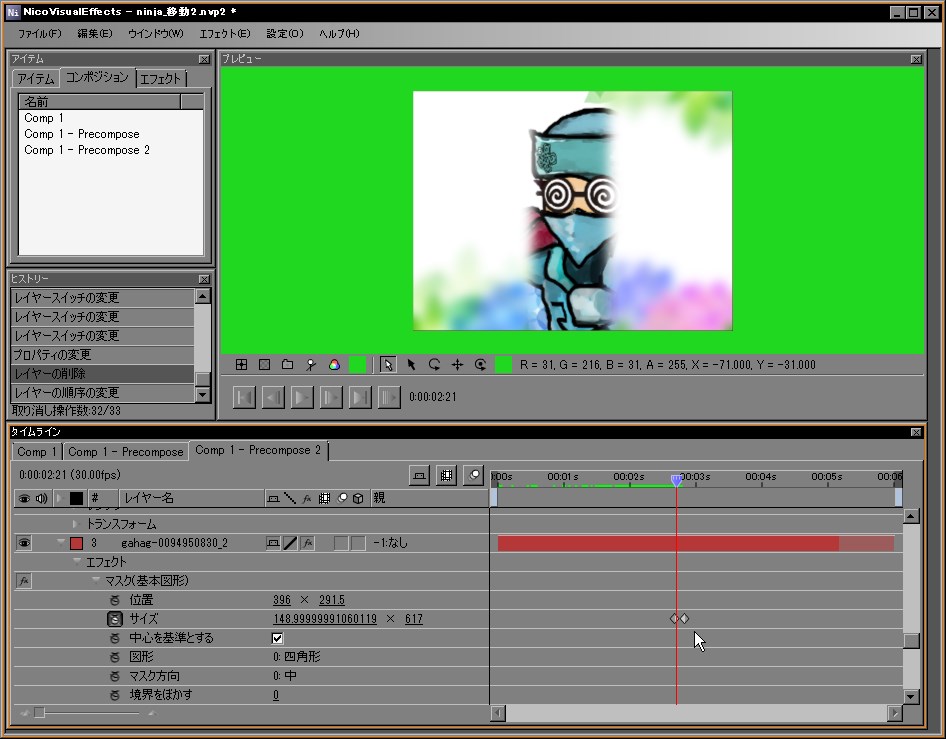Toggle the stopwatch for 境界をぼかす property
This screenshot has height=739, width=946.
tap(115, 695)
